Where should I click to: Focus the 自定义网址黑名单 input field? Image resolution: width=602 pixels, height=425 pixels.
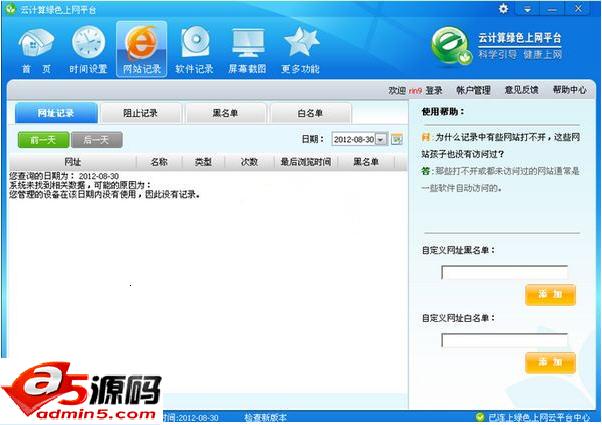504,272
